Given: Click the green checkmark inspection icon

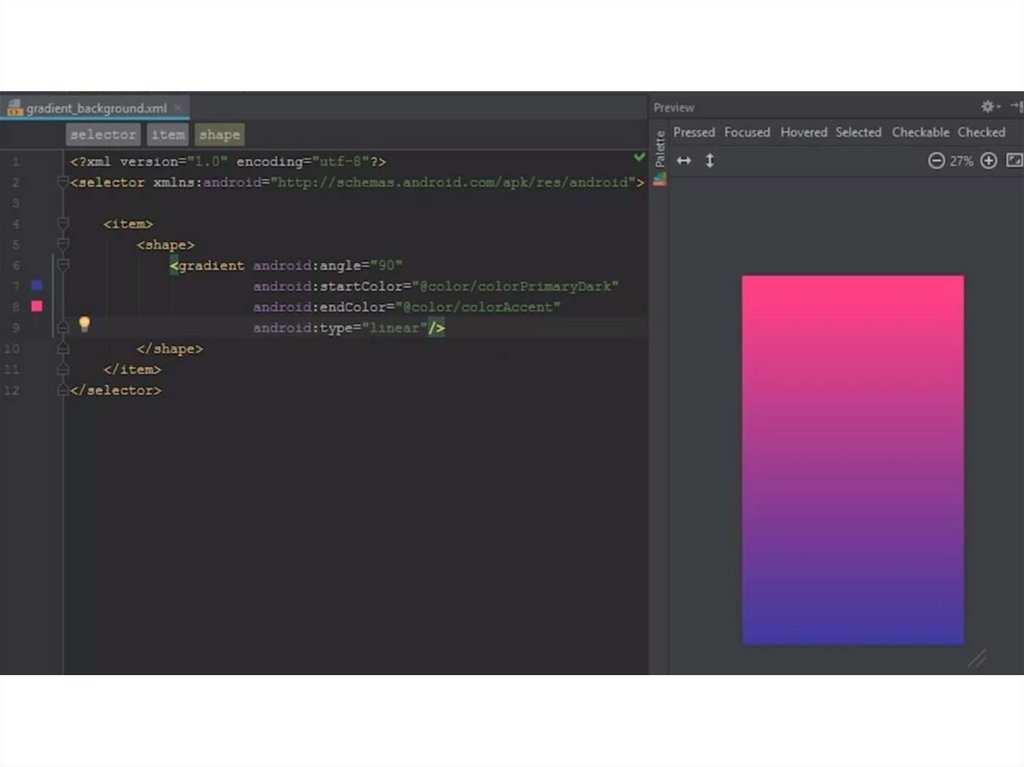Looking at the screenshot, I should tap(639, 158).
